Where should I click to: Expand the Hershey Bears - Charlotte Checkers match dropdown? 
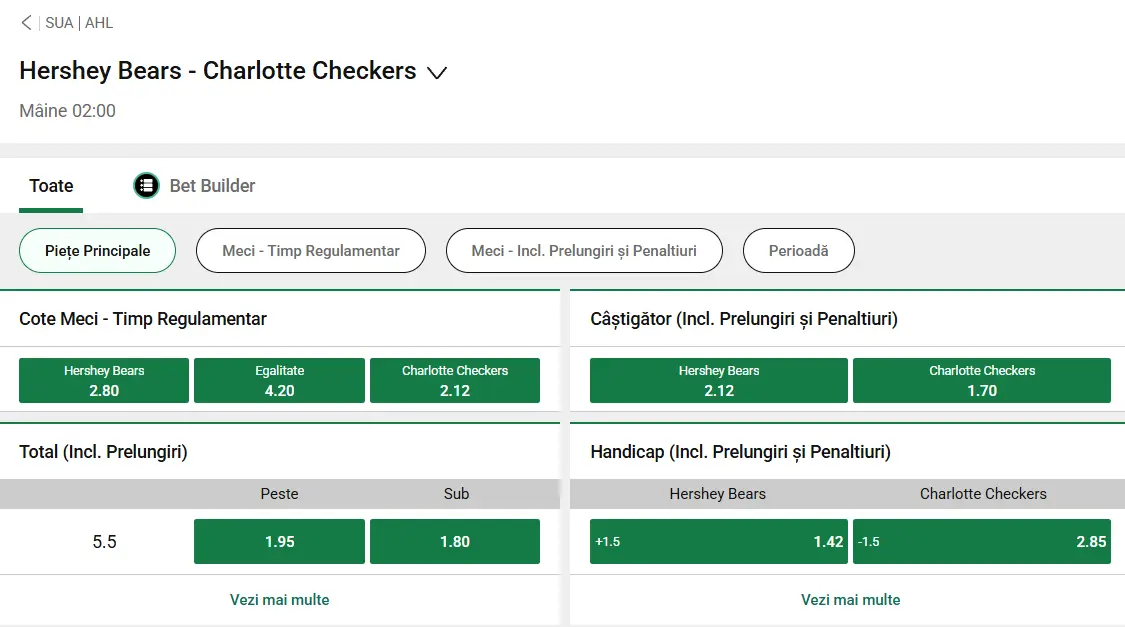[436, 72]
